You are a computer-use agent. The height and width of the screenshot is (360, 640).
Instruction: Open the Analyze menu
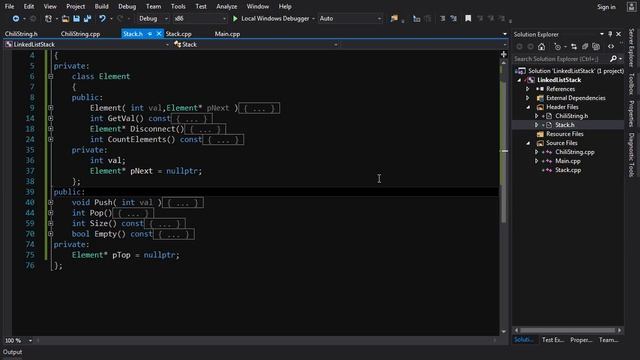pos(227,7)
